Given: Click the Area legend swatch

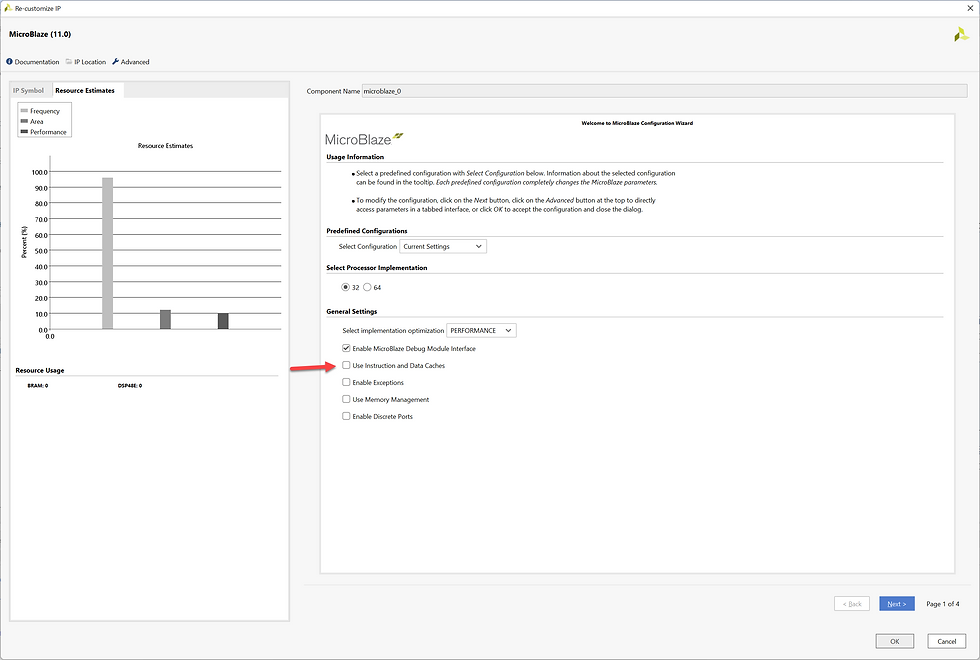Looking at the screenshot, I should tap(24, 121).
